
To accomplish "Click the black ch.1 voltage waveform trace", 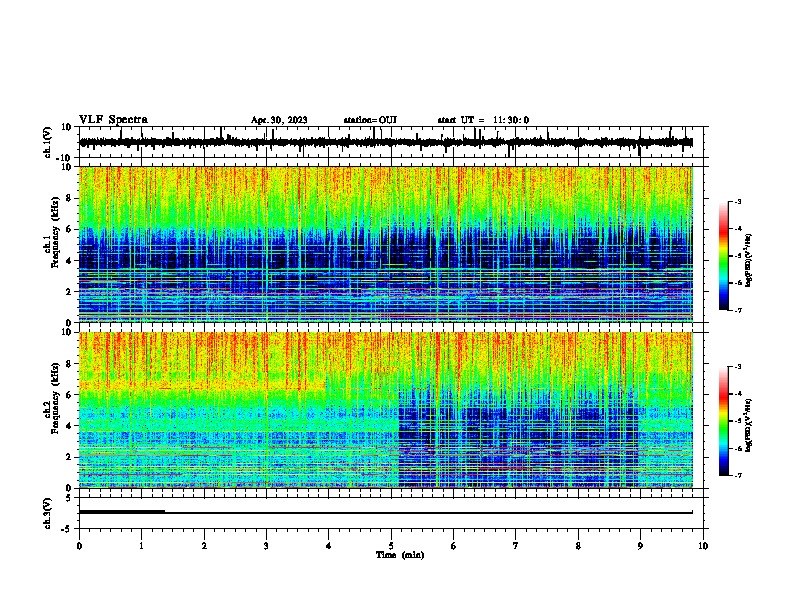I will 386,142.
